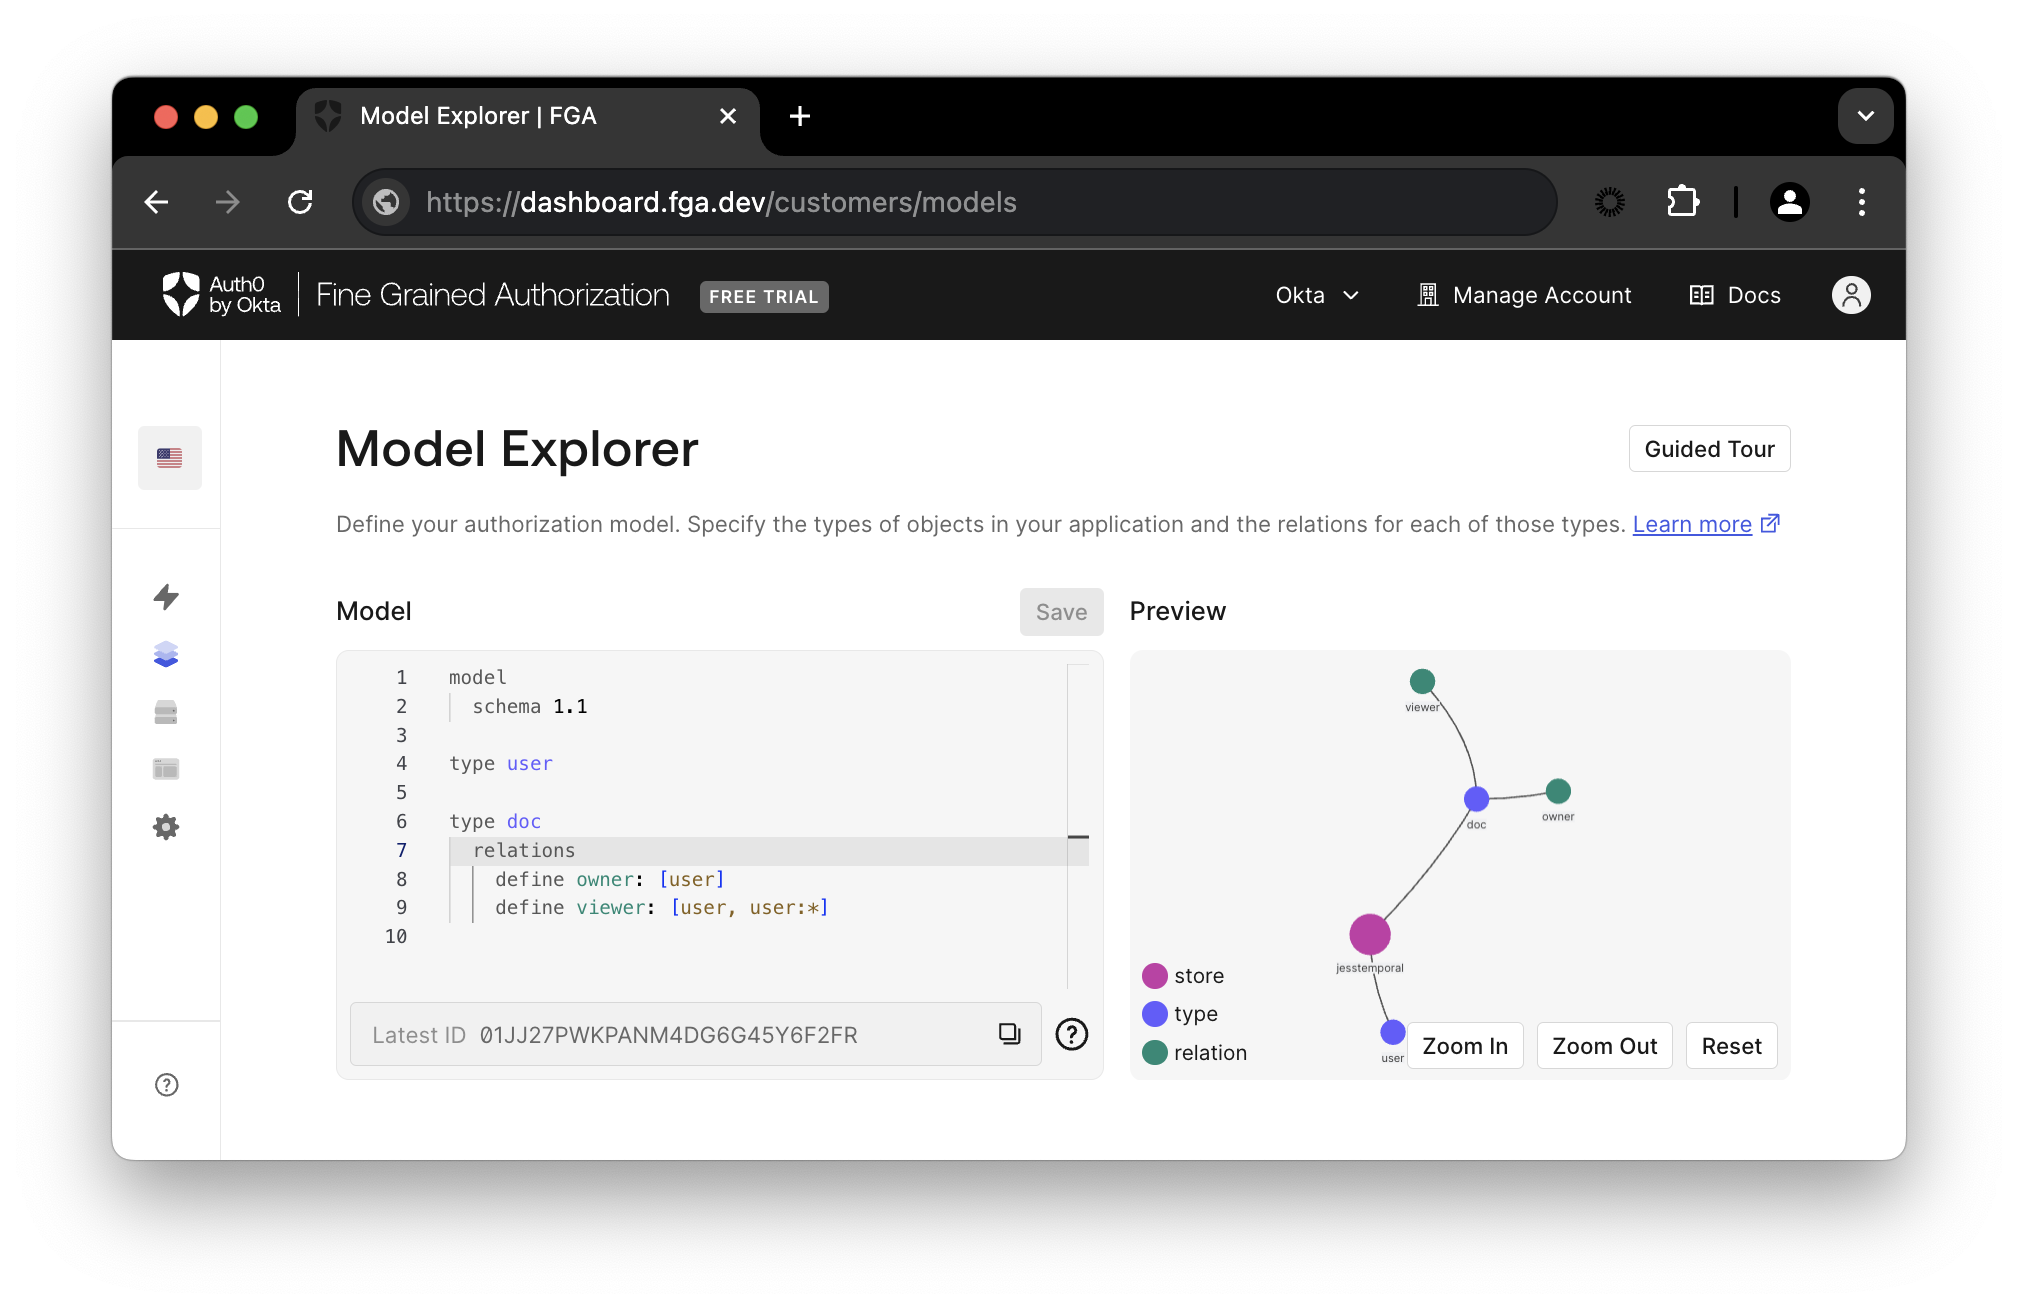Viewport: 2018px width, 1308px height.
Task: Select the viewer node in preview graph
Action: click(x=1422, y=682)
